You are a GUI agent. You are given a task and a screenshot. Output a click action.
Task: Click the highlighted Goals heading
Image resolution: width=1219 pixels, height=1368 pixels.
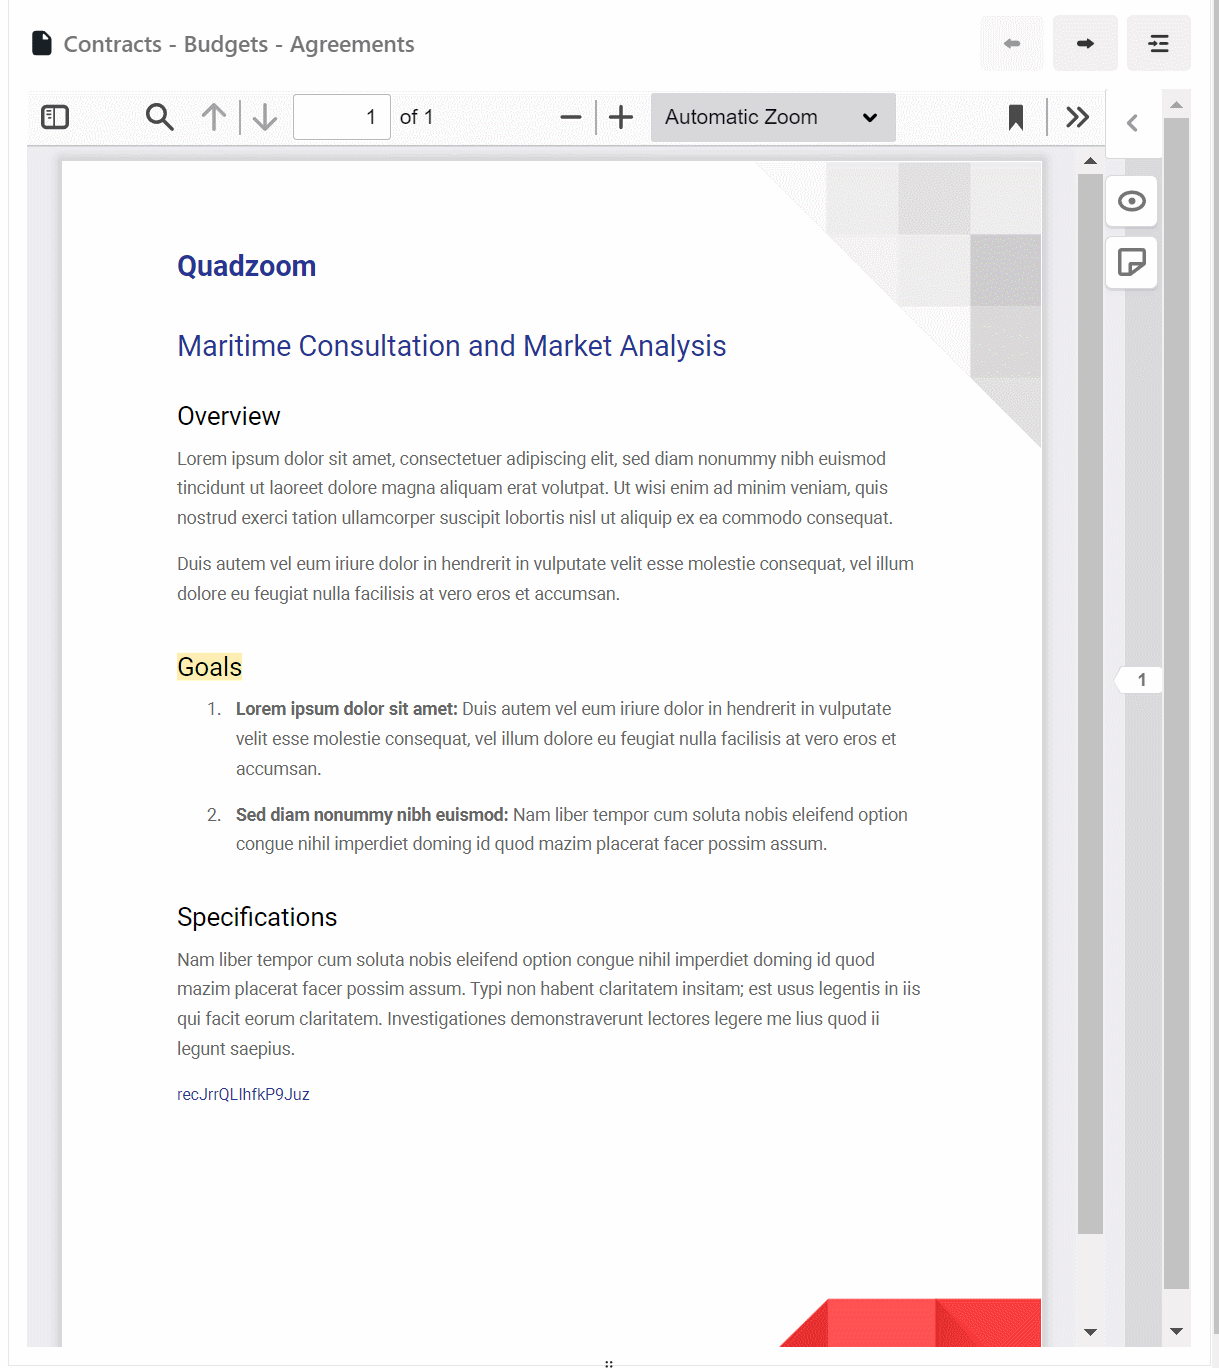coord(210,667)
